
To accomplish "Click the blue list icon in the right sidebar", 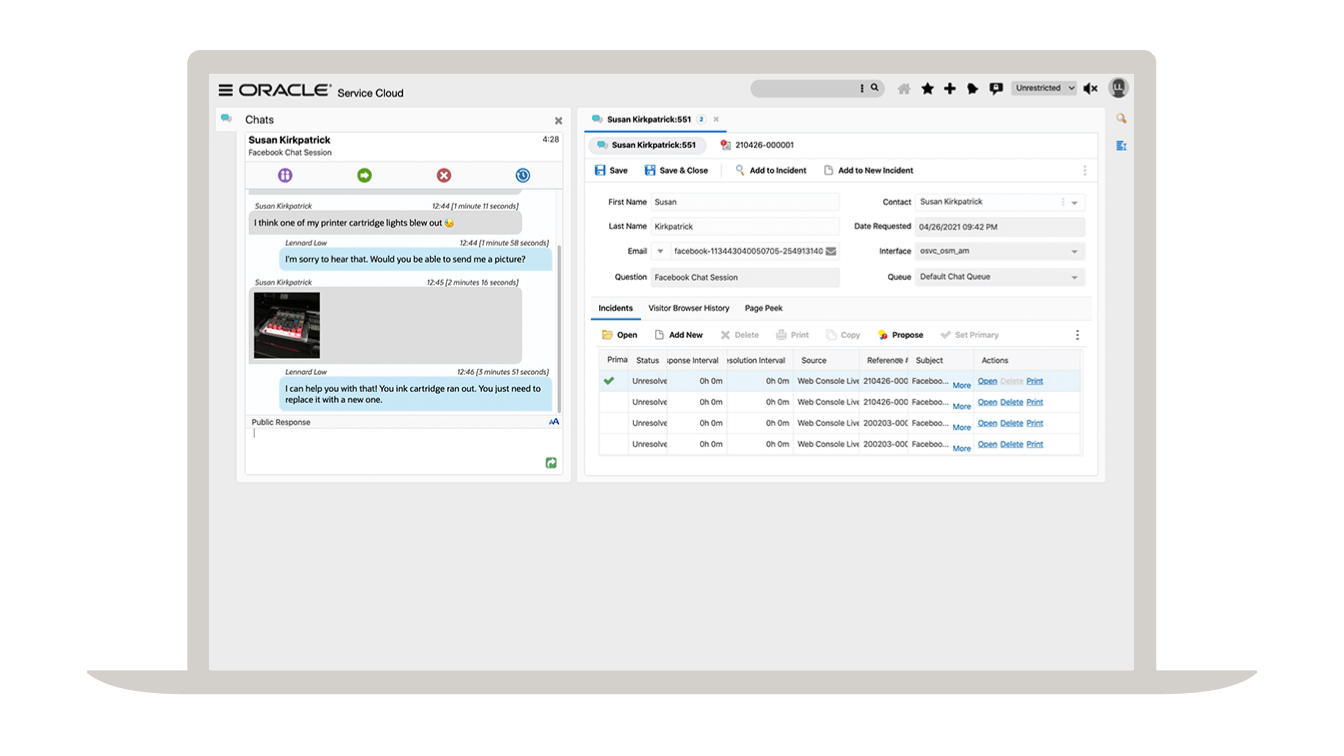I will tap(1121, 146).
